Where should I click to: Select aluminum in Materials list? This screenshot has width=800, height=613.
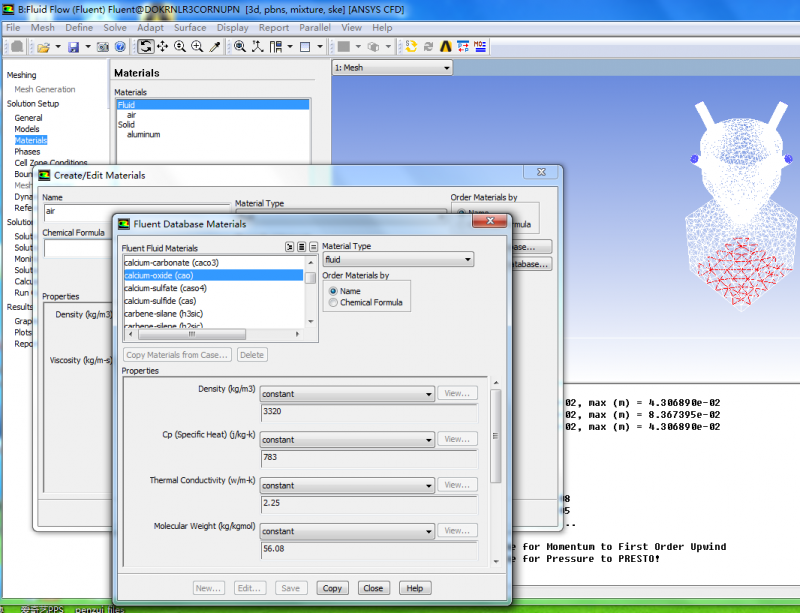pos(143,134)
